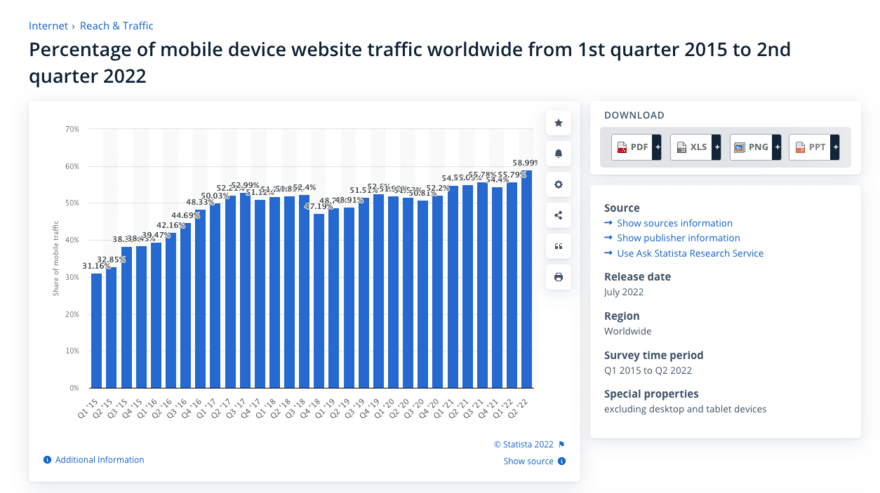The height and width of the screenshot is (493, 880).
Task: Click the info icon next to Show source
Action: (x=562, y=461)
